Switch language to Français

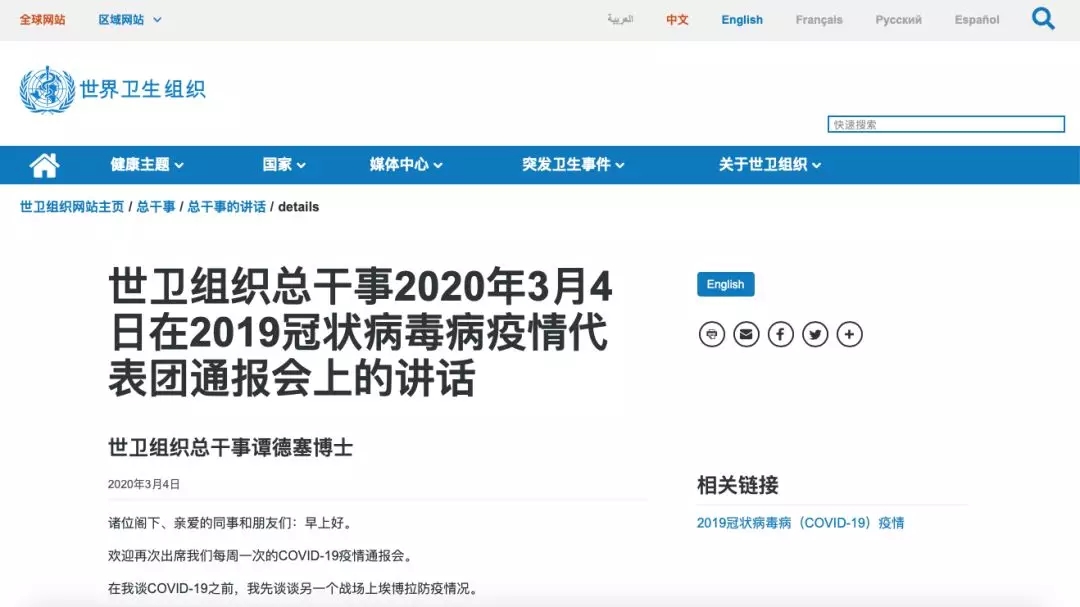point(819,20)
